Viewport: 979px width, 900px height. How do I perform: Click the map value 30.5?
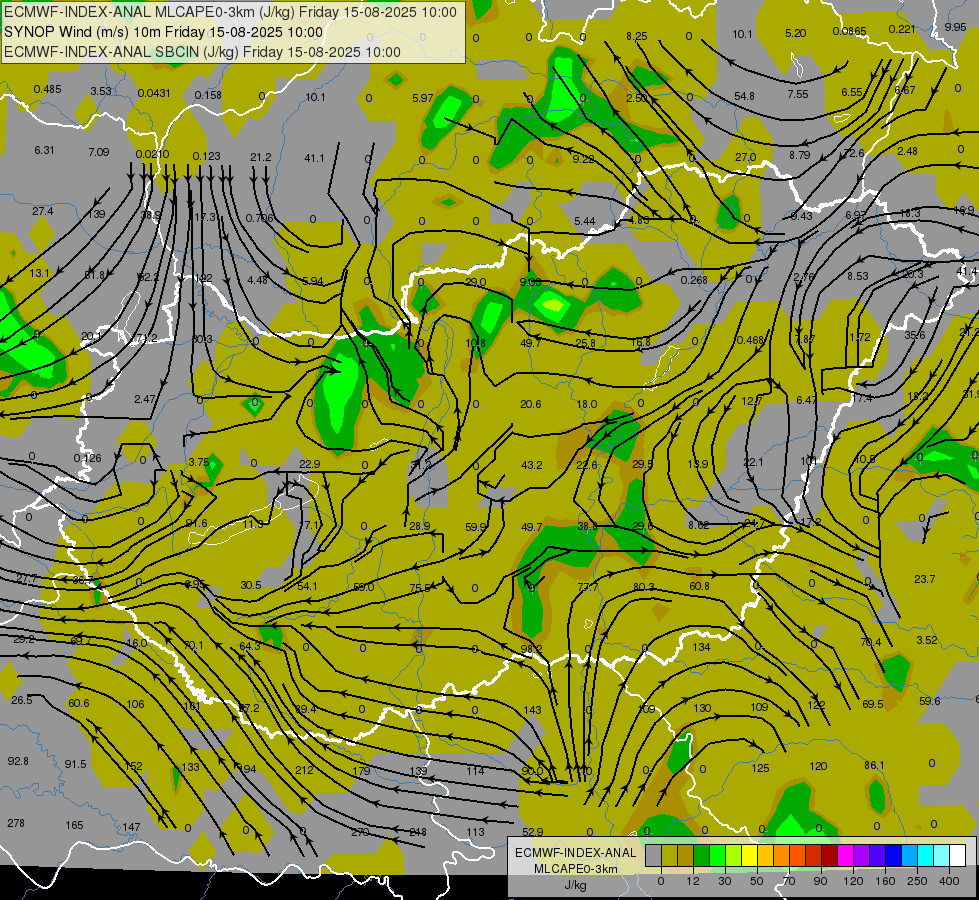tap(251, 585)
